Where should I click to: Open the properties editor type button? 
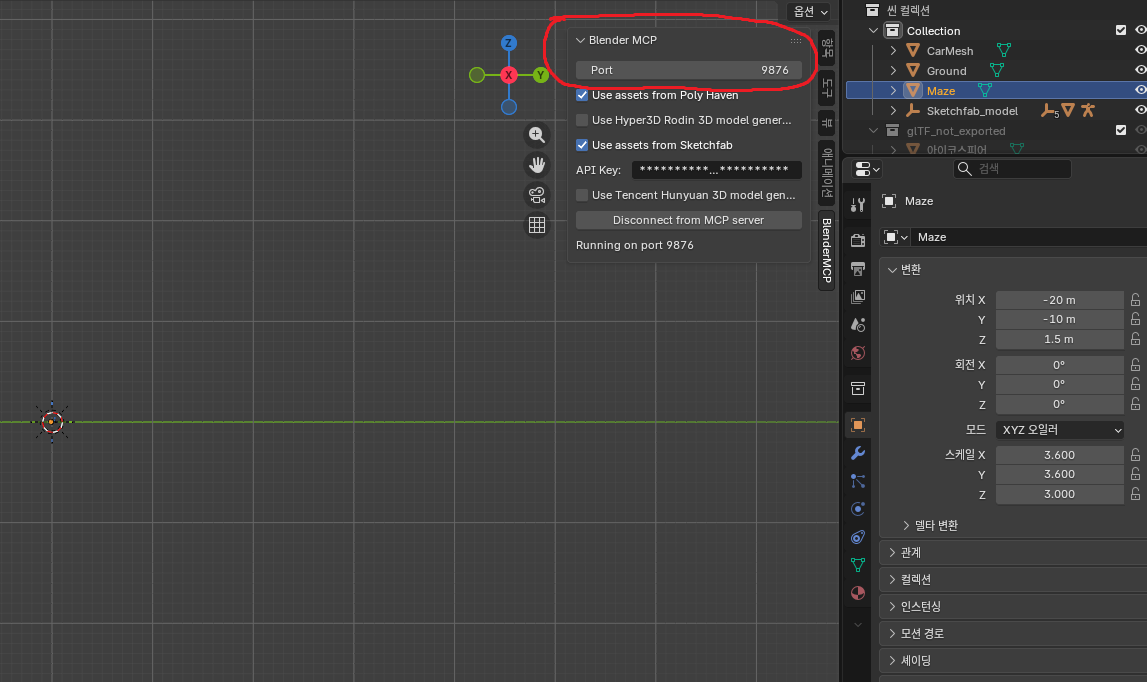867,169
